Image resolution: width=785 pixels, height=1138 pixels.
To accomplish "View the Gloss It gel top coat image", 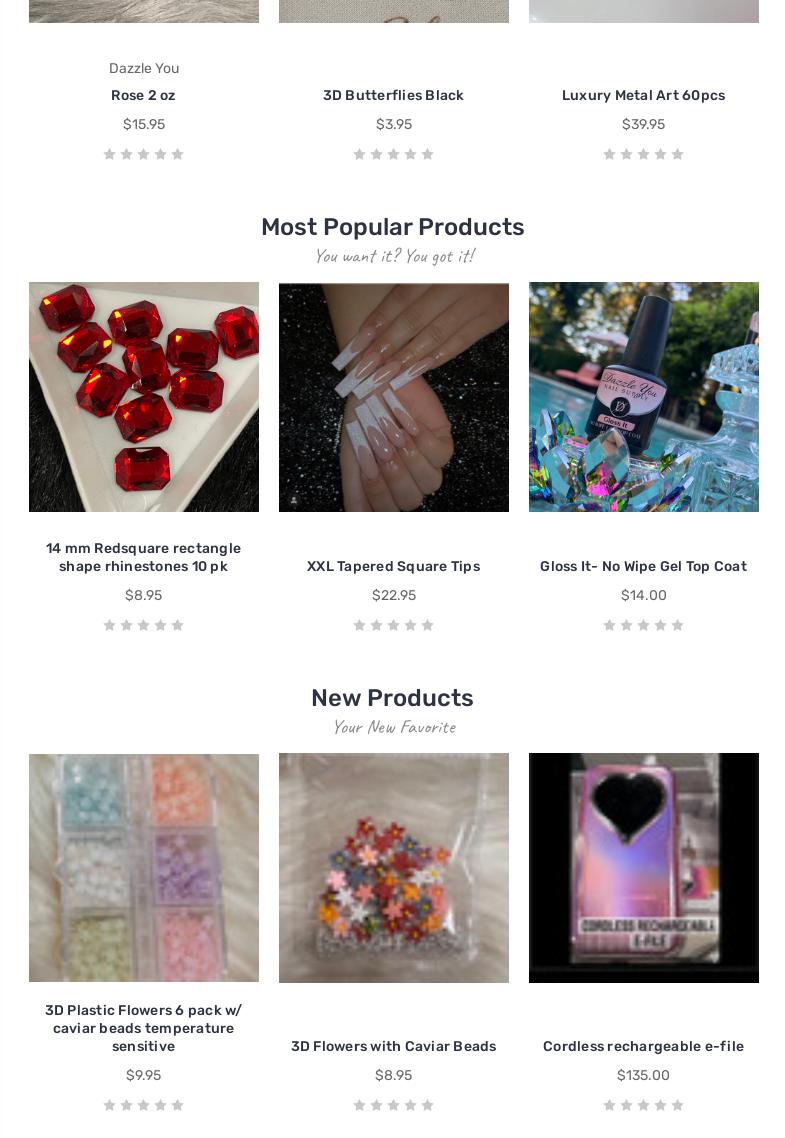I will 644,397.
